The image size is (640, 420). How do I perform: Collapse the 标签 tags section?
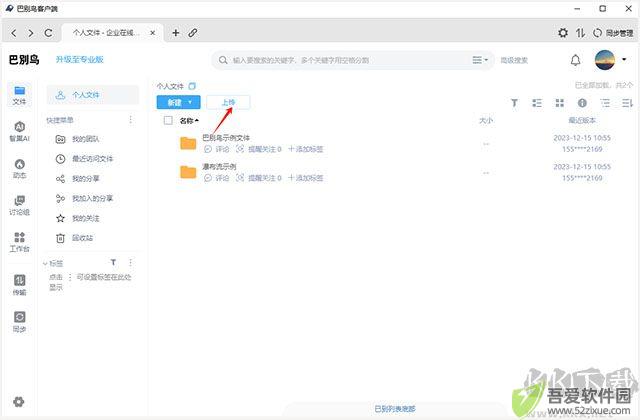point(45,264)
